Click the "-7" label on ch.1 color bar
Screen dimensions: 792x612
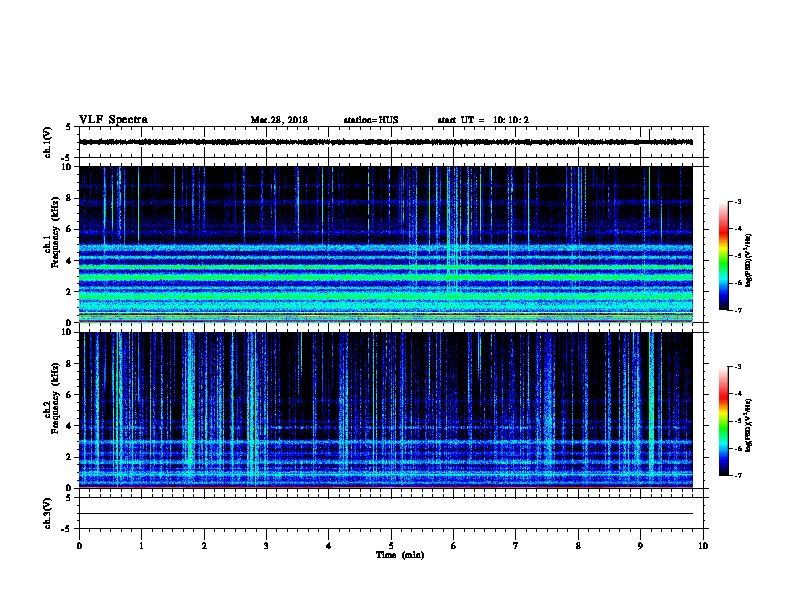(738, 310)
